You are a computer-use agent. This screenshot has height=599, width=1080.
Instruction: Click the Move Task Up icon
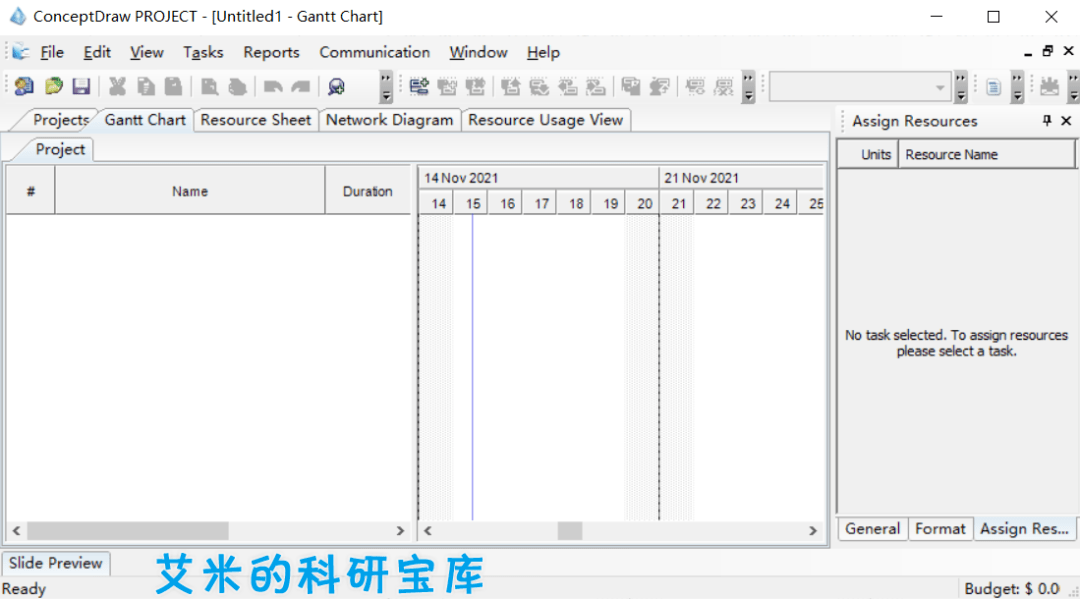[x=510, y=86]
